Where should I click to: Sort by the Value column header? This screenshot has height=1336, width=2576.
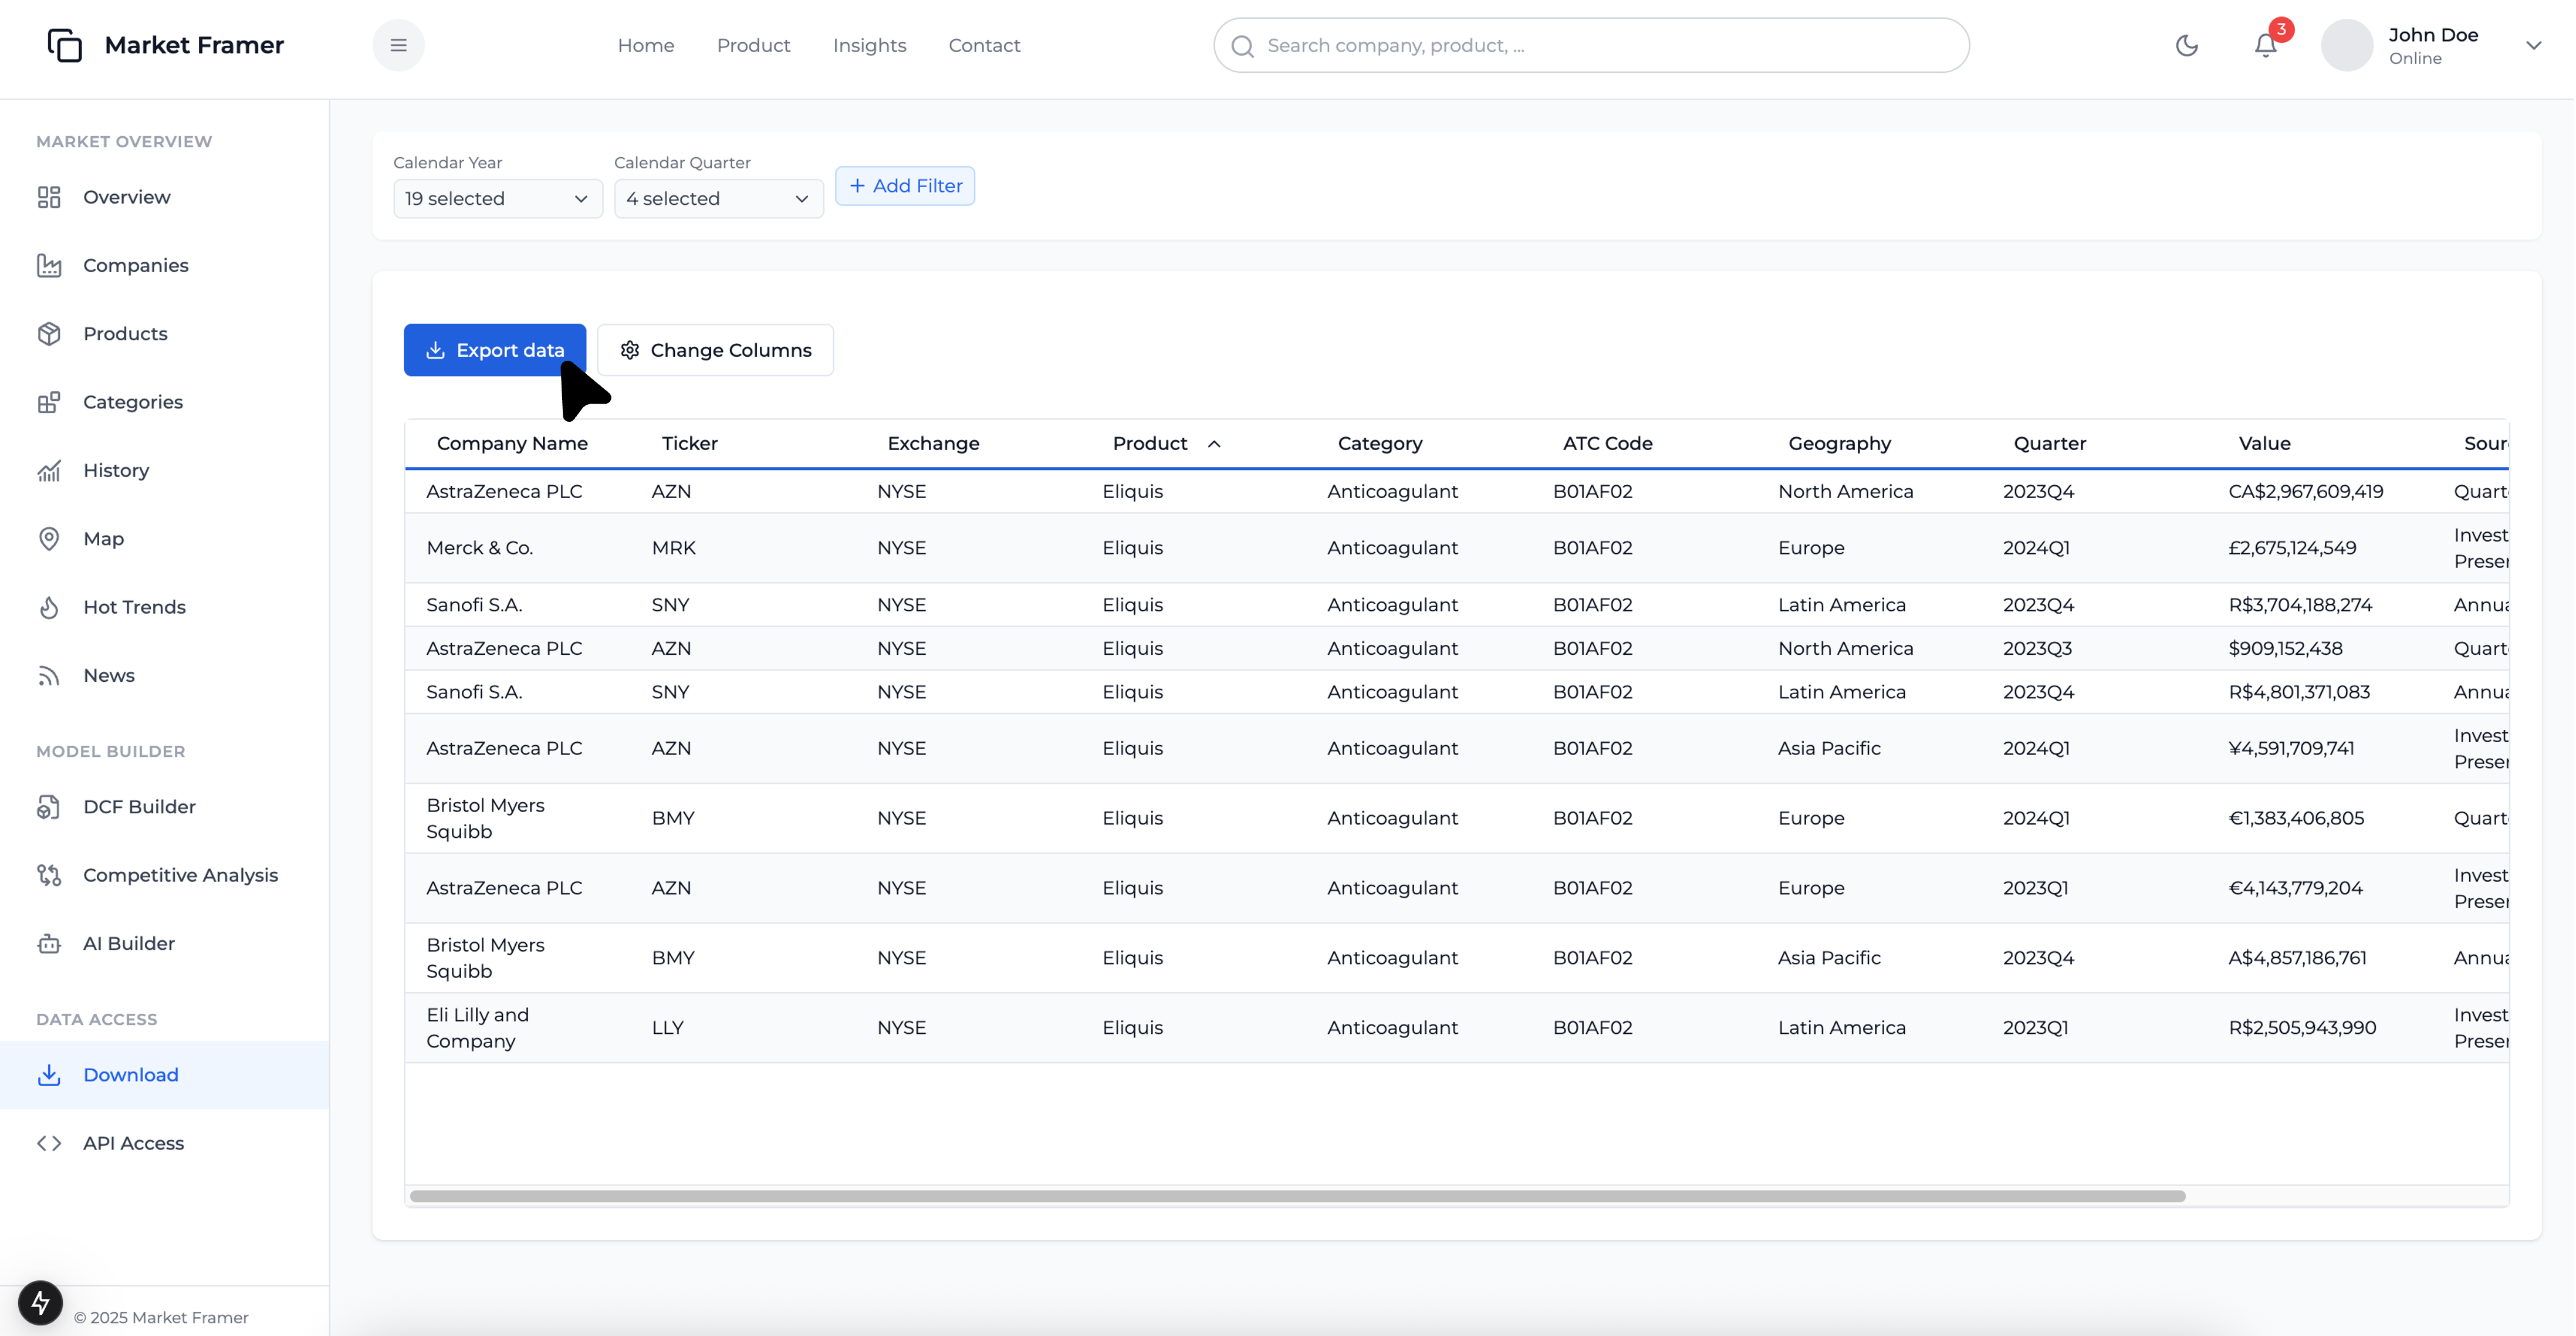(x=2264, y=443)
